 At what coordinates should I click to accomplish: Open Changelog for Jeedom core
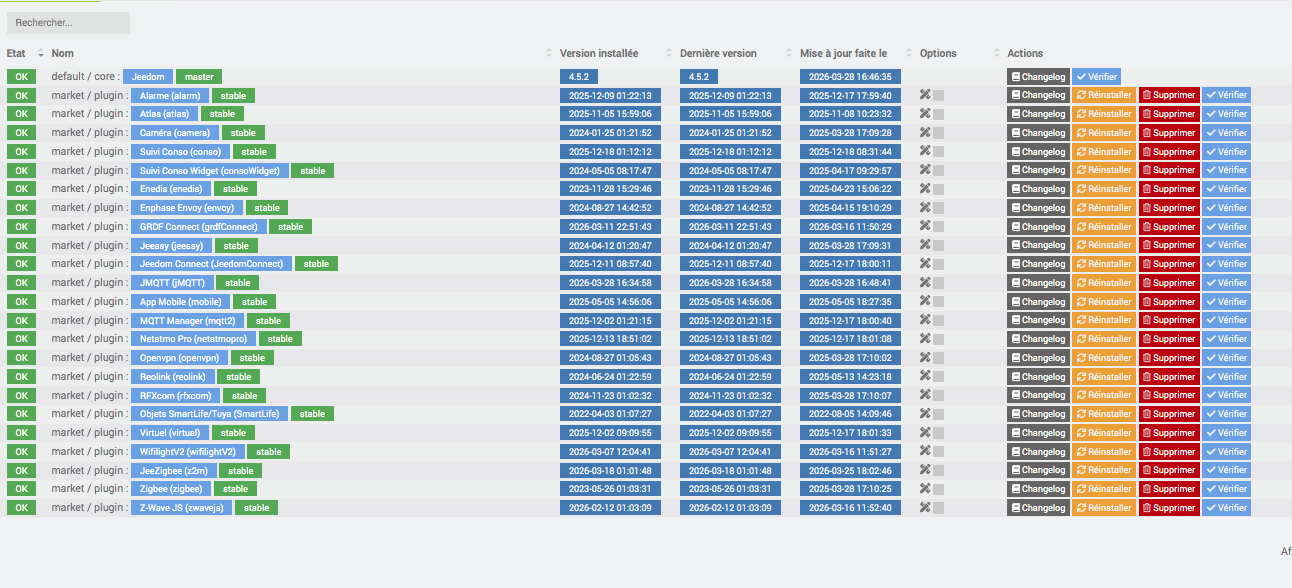1038,76
